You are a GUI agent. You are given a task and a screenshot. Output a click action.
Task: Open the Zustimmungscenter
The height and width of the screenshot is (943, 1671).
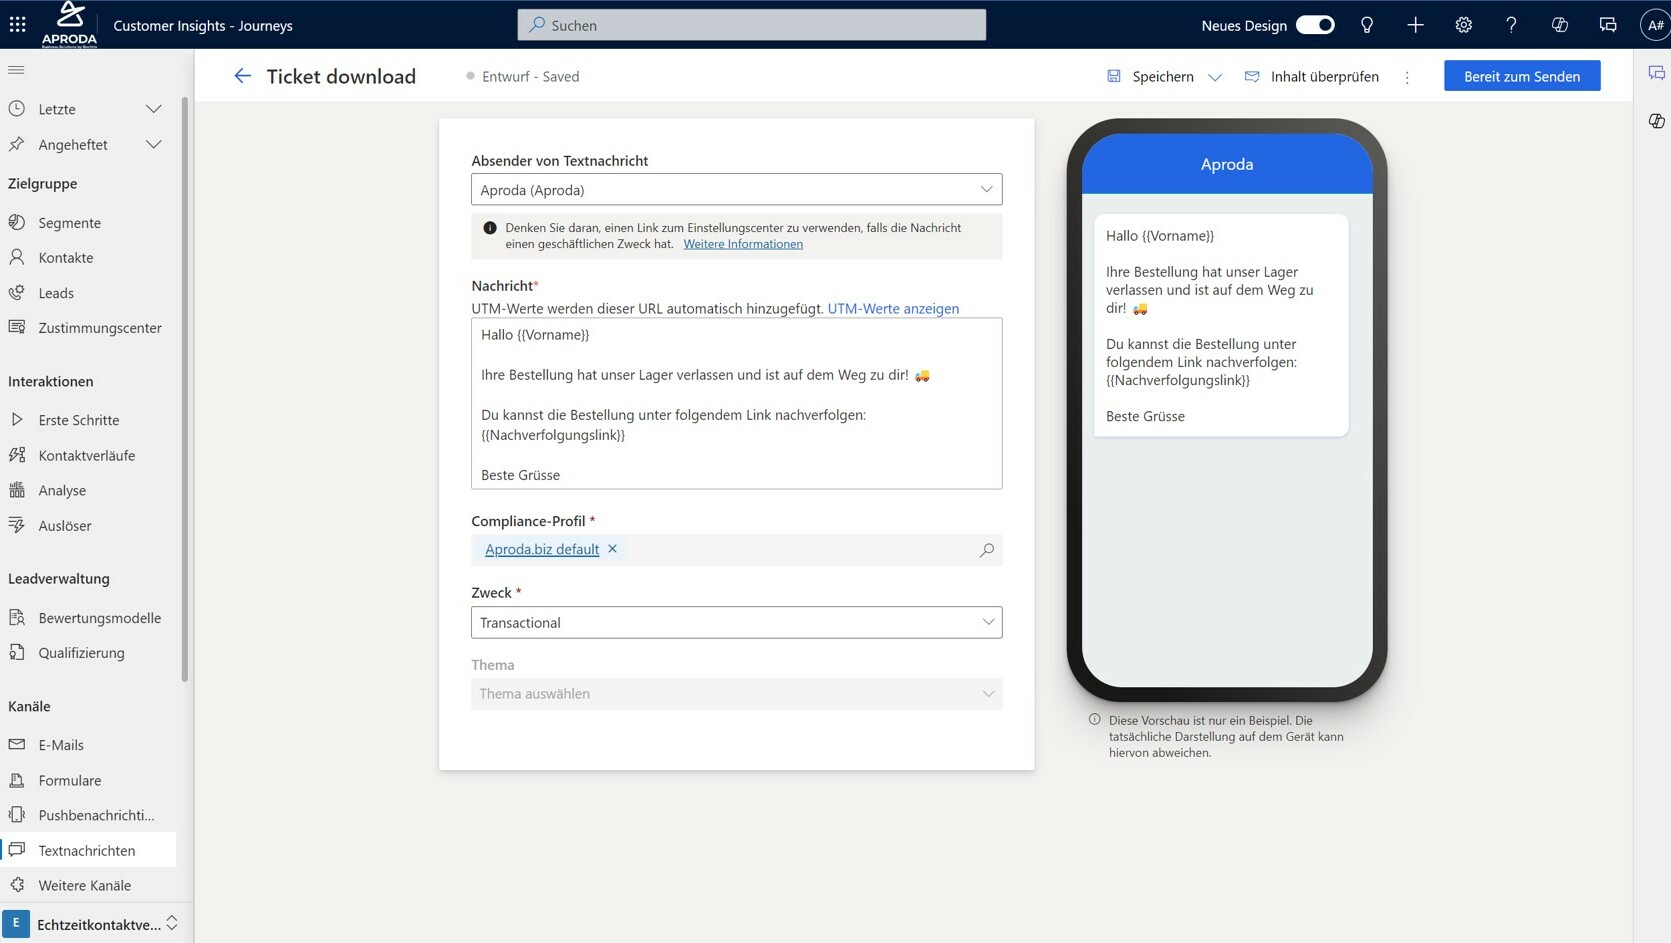tap(100, 327)
